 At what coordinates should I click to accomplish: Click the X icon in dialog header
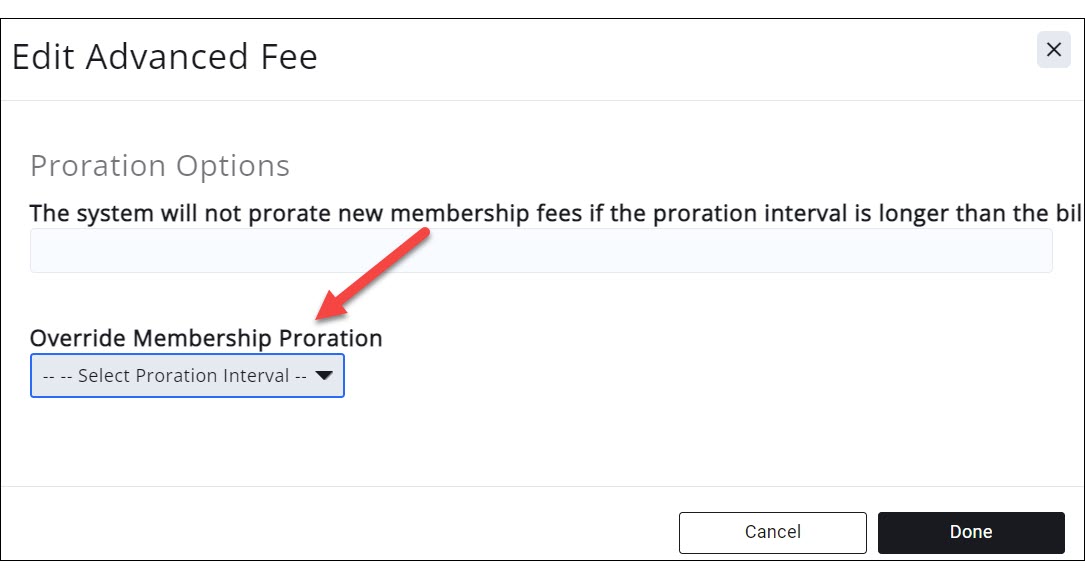tap(1053, 50)
